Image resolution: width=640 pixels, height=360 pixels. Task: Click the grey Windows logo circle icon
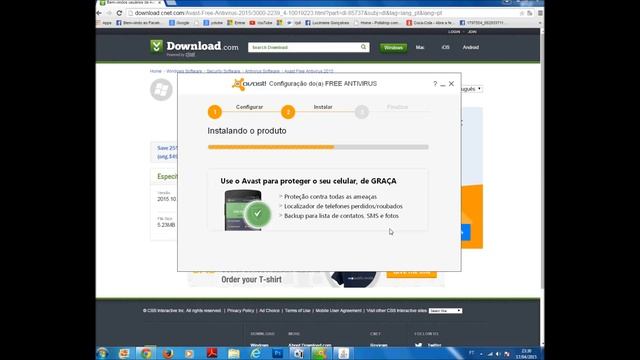point(161,90)
